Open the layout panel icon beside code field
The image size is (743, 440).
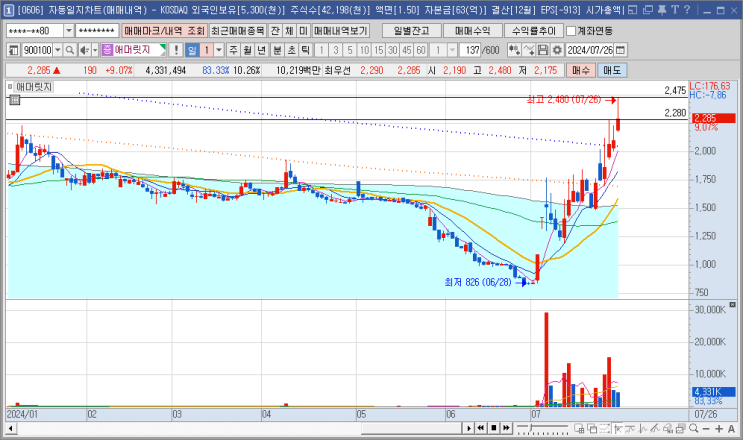[13, 50]
